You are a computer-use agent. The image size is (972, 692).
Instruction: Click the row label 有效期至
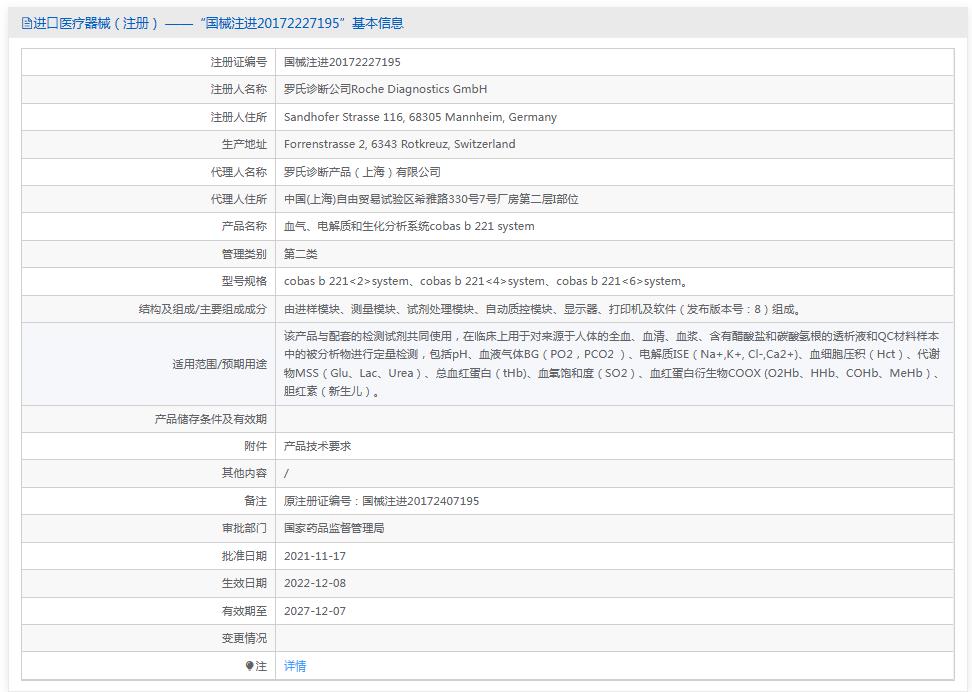coord(244,611)
